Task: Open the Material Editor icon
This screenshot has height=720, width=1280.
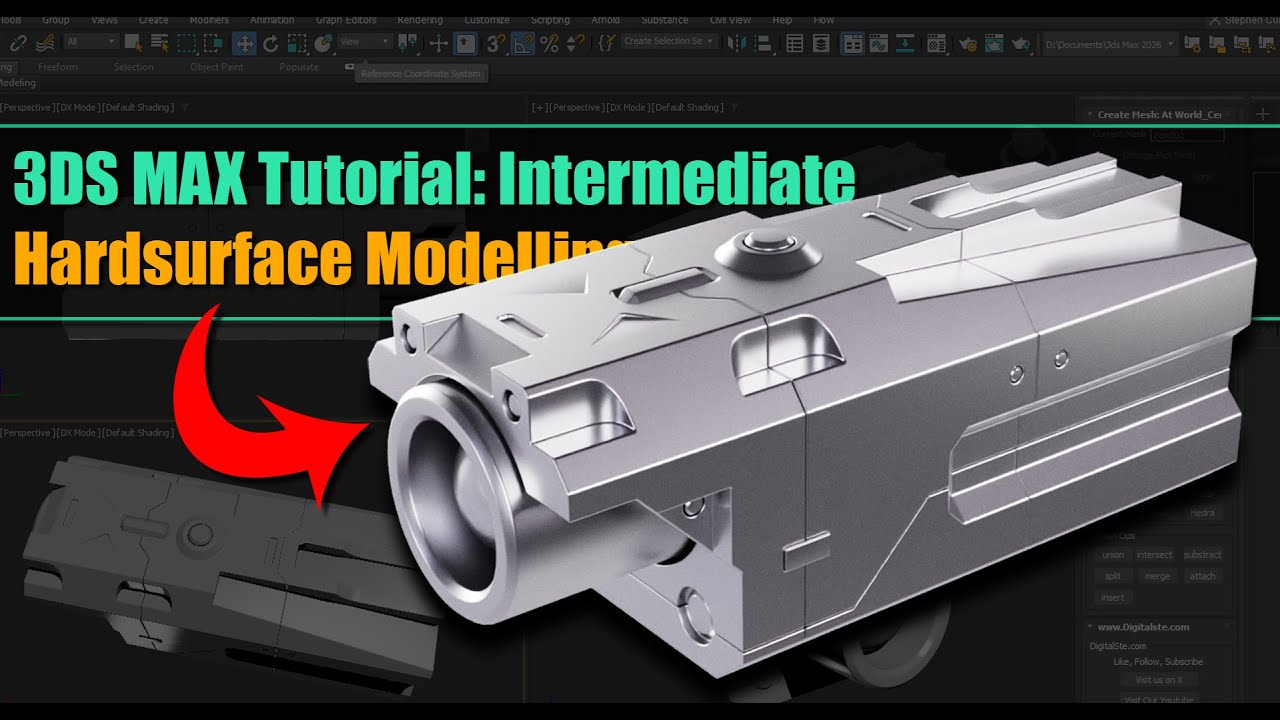Action: [936, 43]
